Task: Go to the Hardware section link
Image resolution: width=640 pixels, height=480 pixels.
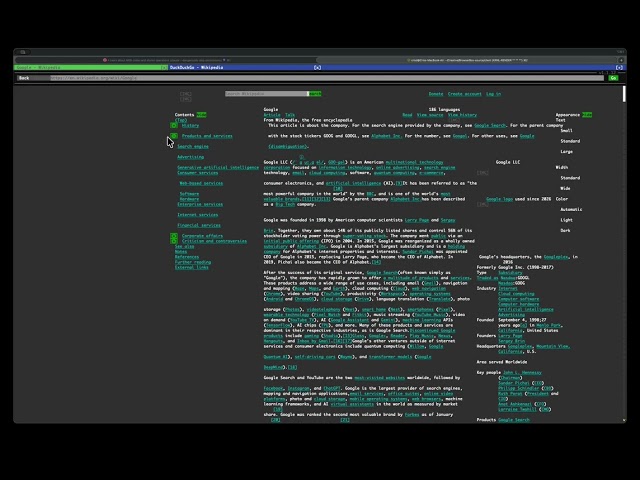Action: point(189,199)
